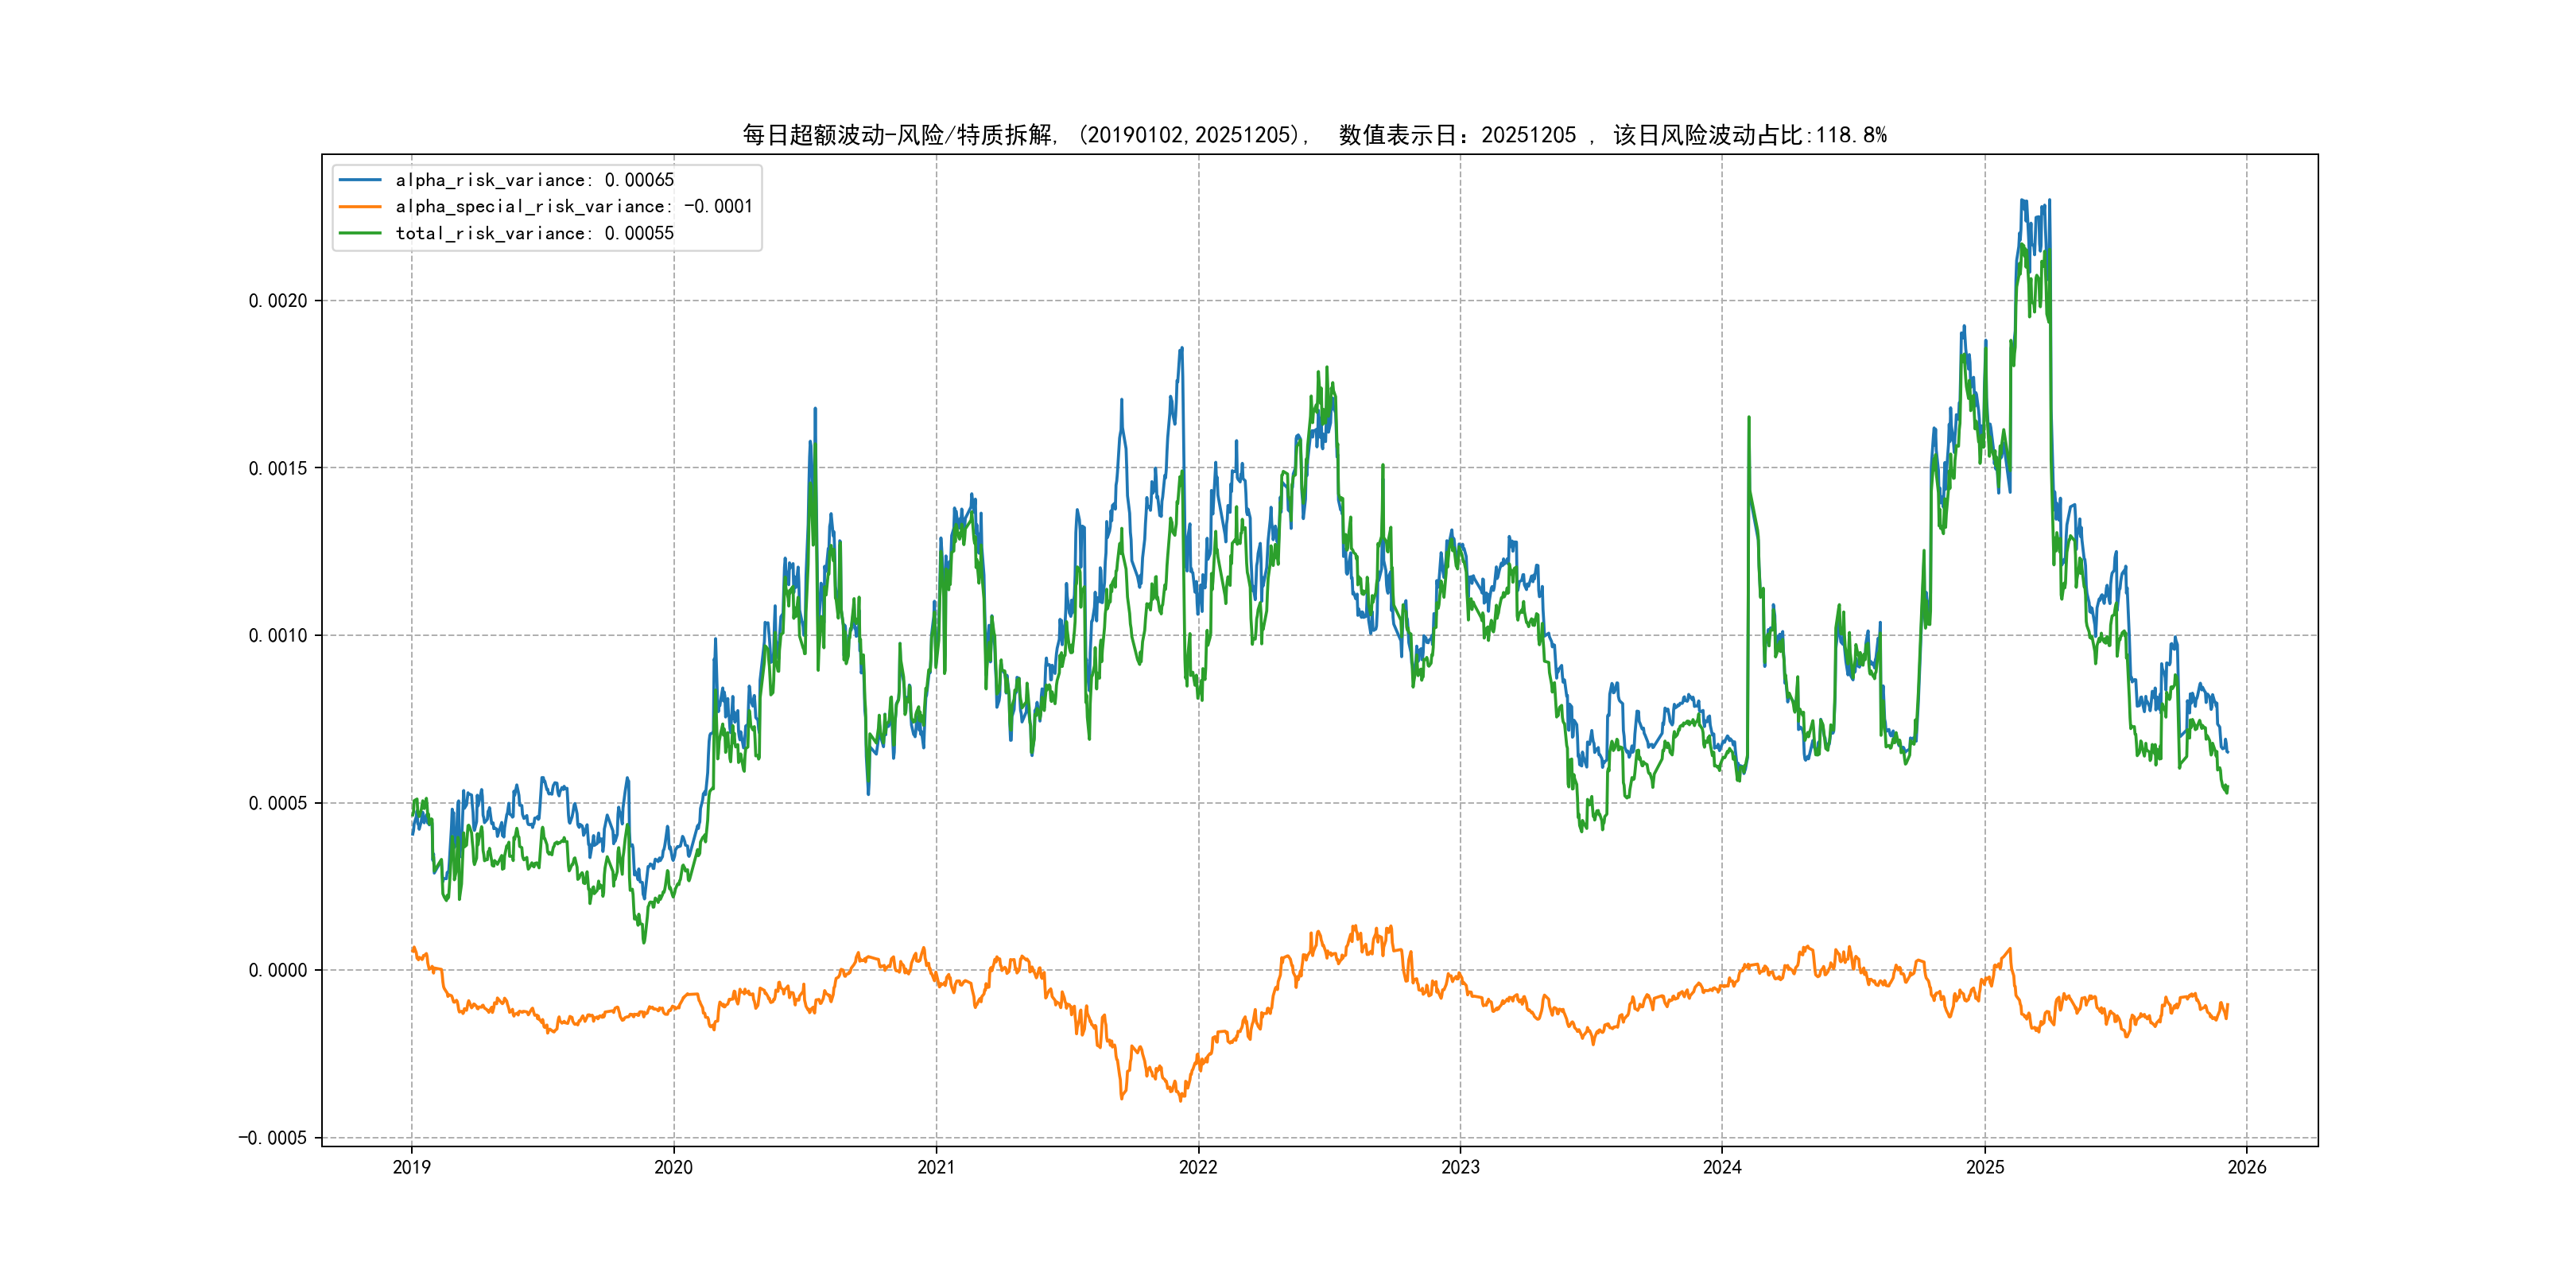
Task: Select the total_risk_variance: 0.00055 legend label
Action: click(x=534, y=233)
